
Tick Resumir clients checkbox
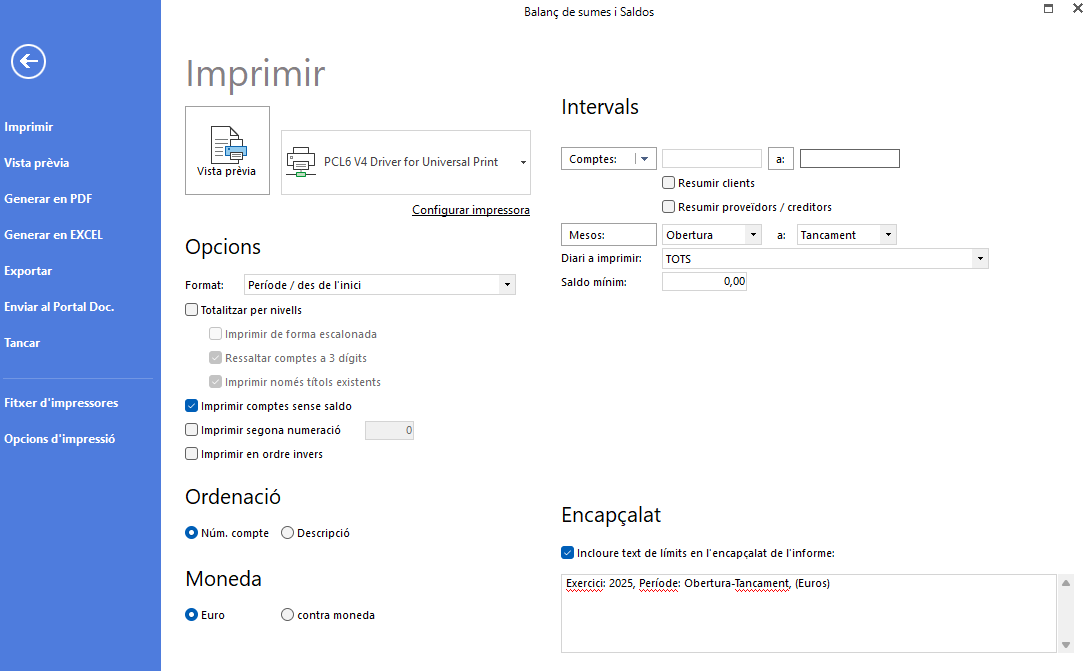tap(669, 183)
